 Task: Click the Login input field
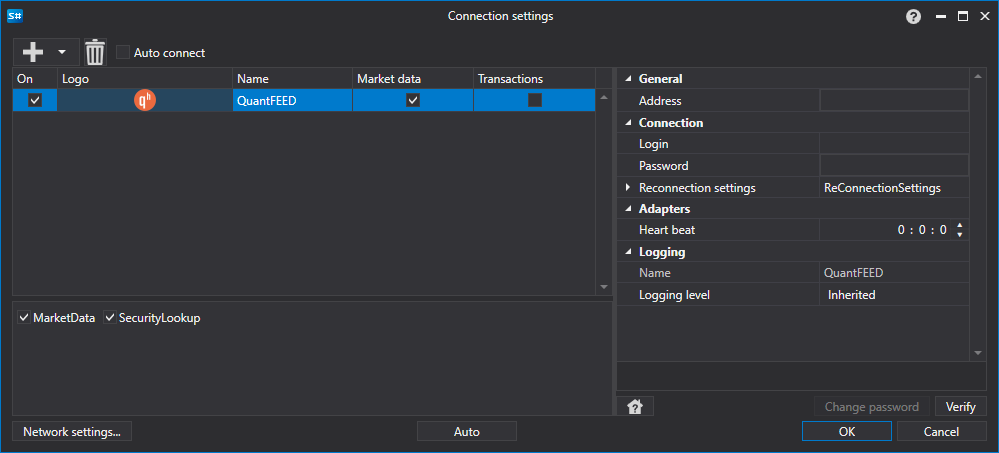[894, 144]
